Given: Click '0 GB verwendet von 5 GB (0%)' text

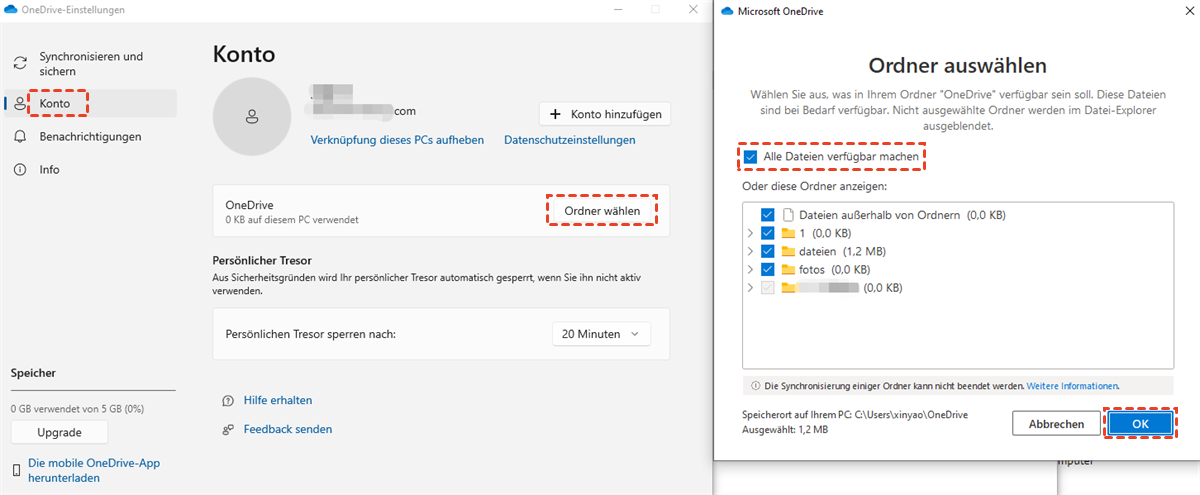Looking at the screenshot, I should coord(77,409).
